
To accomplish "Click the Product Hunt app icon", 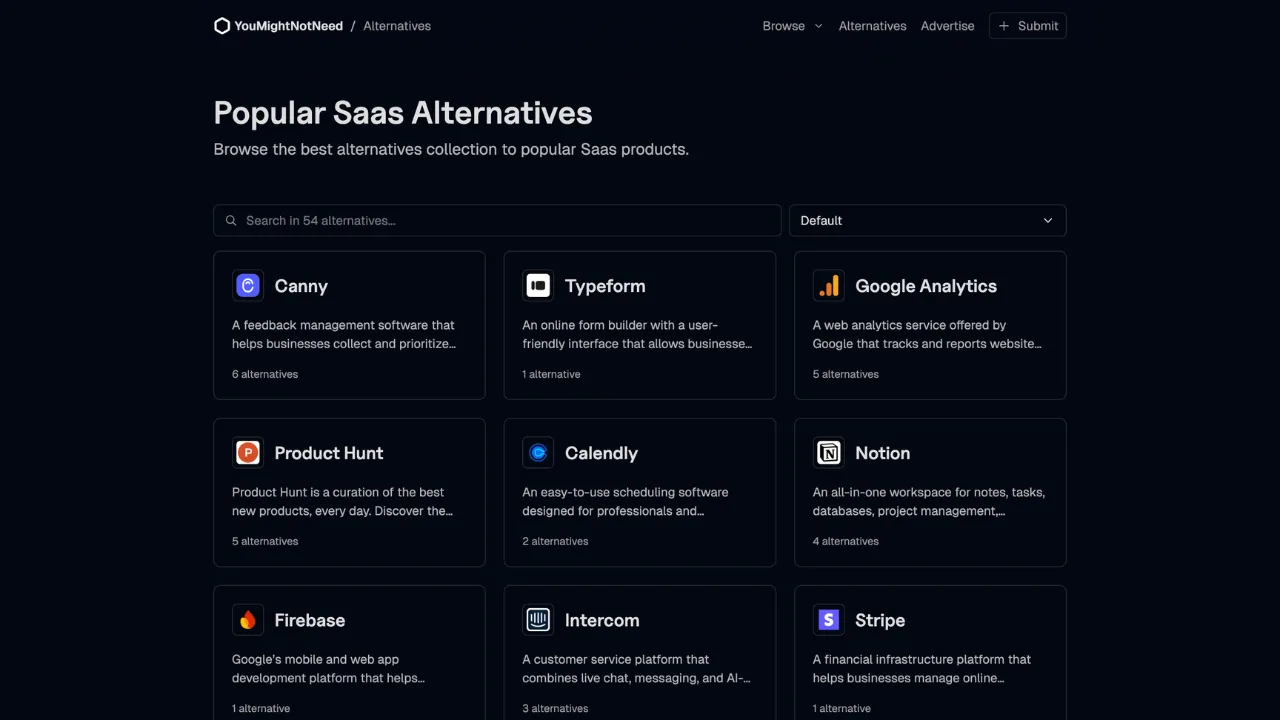I will click(248, 453).
